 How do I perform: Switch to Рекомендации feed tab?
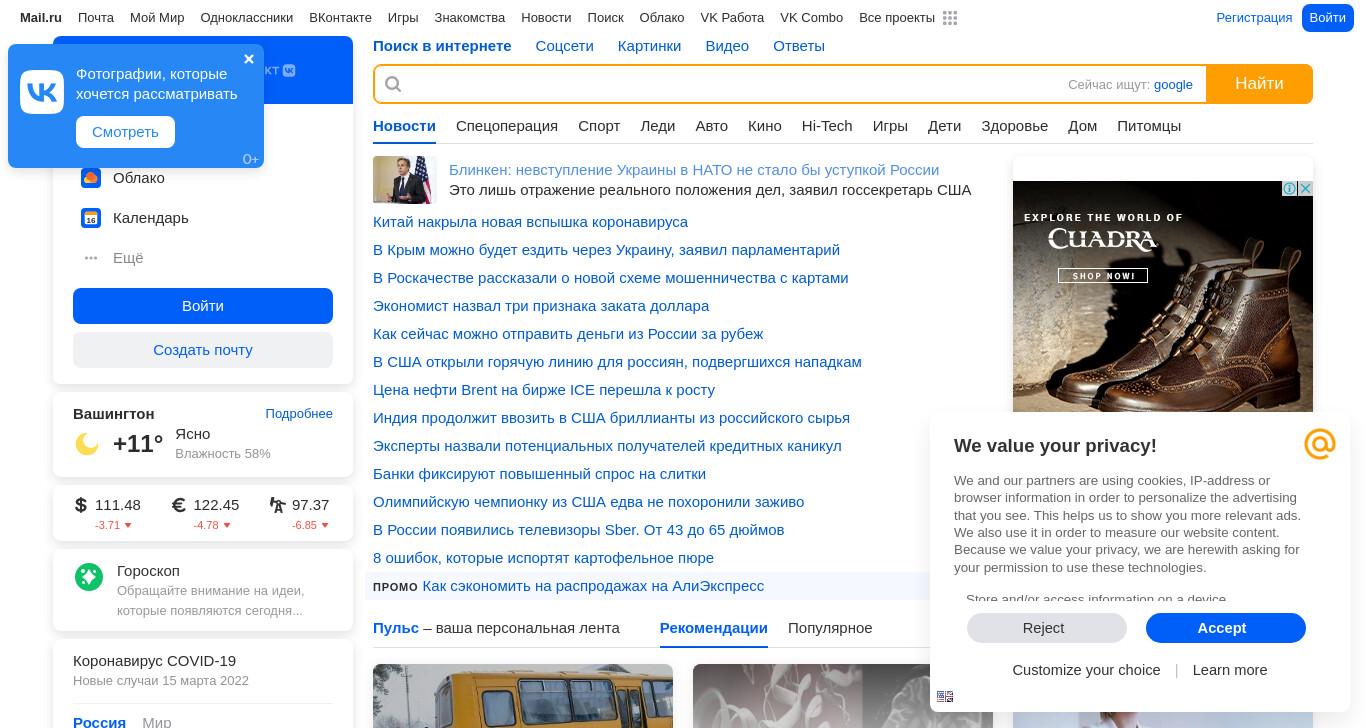(x=714, y=628)
